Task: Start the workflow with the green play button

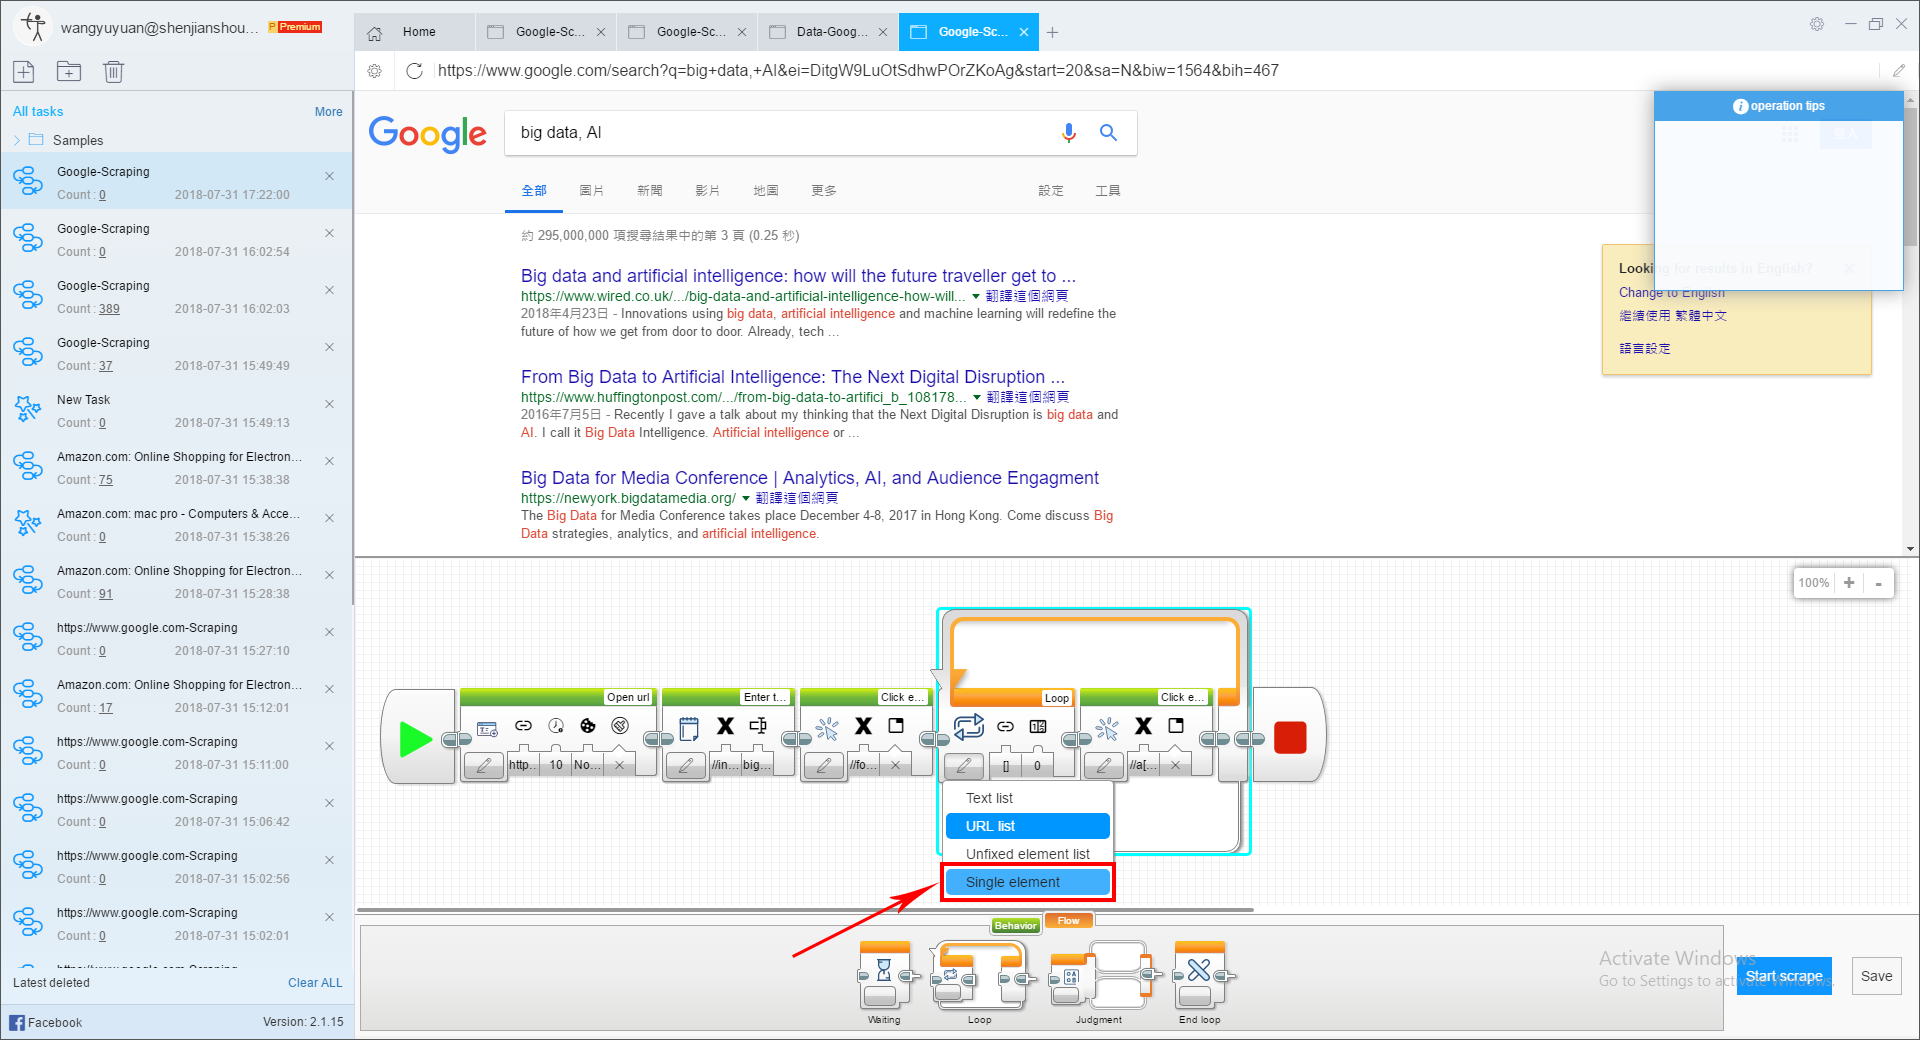Action: [415, 739]
